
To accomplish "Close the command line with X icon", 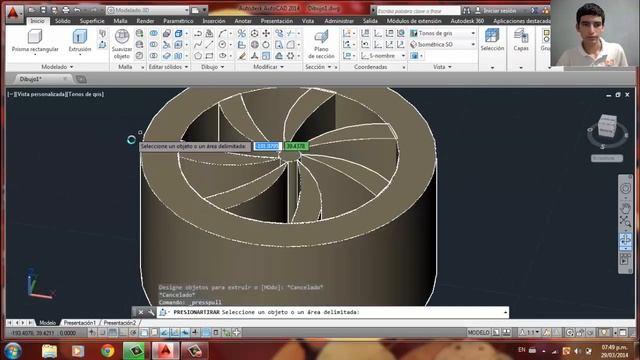I will pyautogui.click(x=140, y=312).
